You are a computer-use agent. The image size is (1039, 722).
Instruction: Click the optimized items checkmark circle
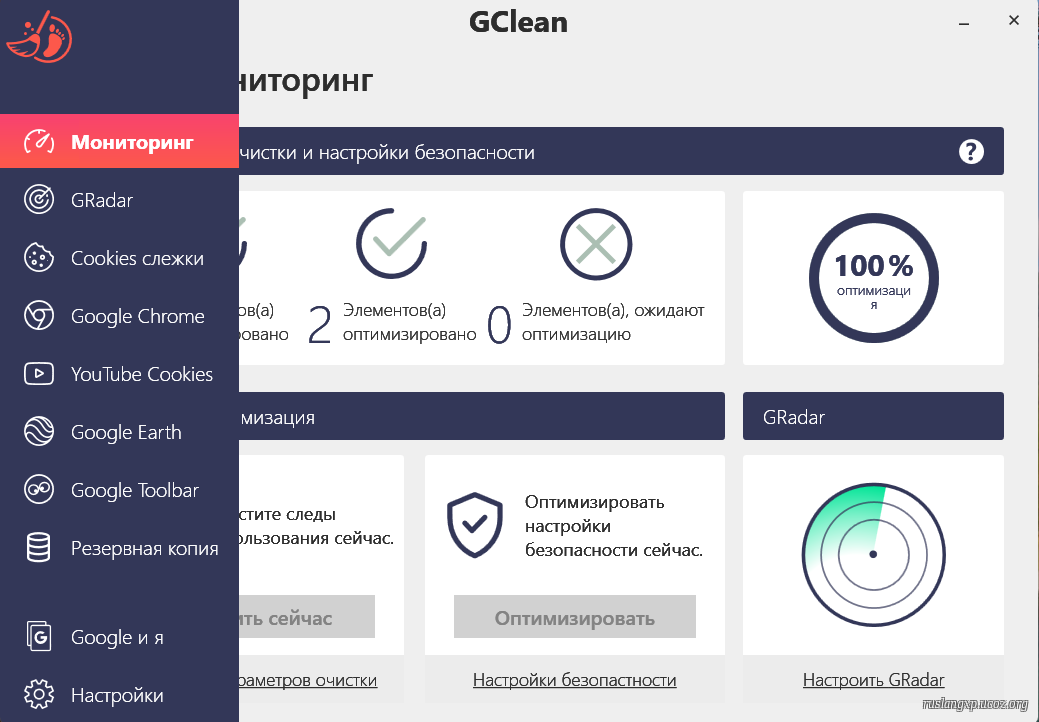tap(392, 243)
